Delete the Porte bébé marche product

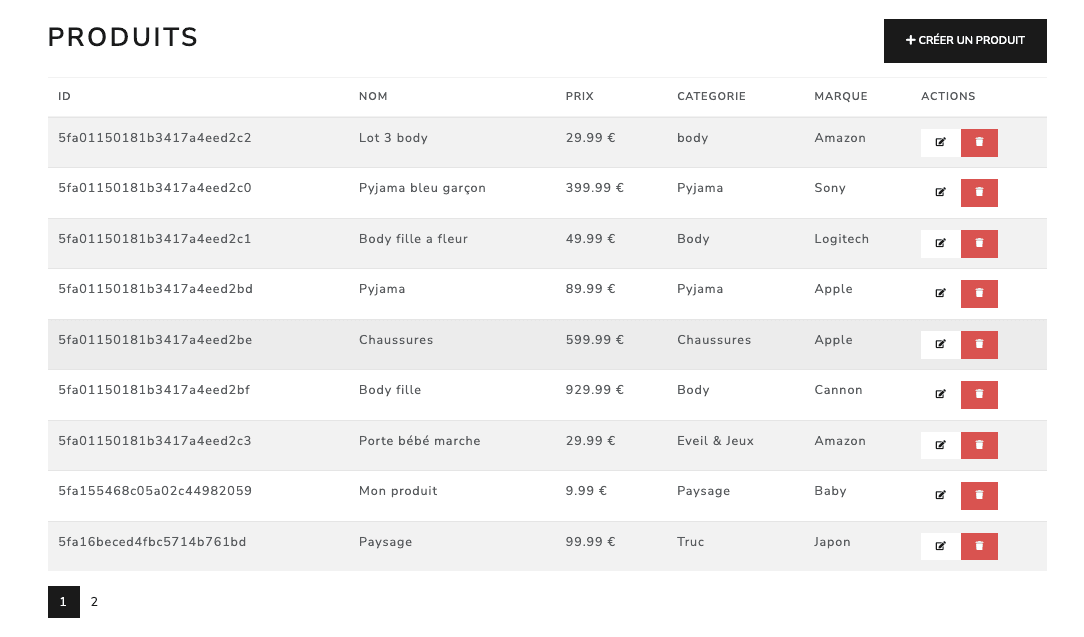pos(979,445)
